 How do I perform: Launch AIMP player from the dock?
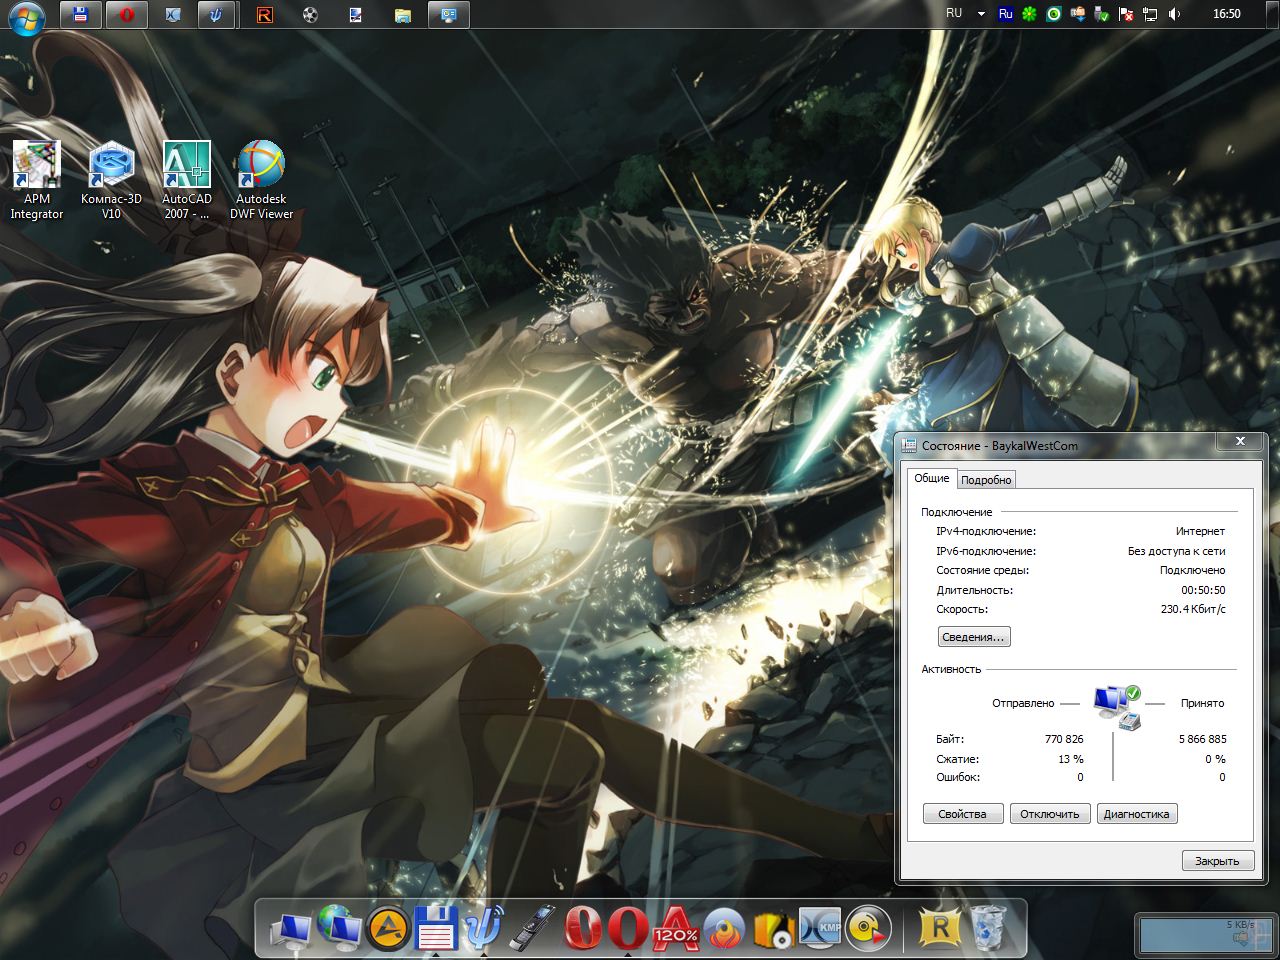(388, 929)
